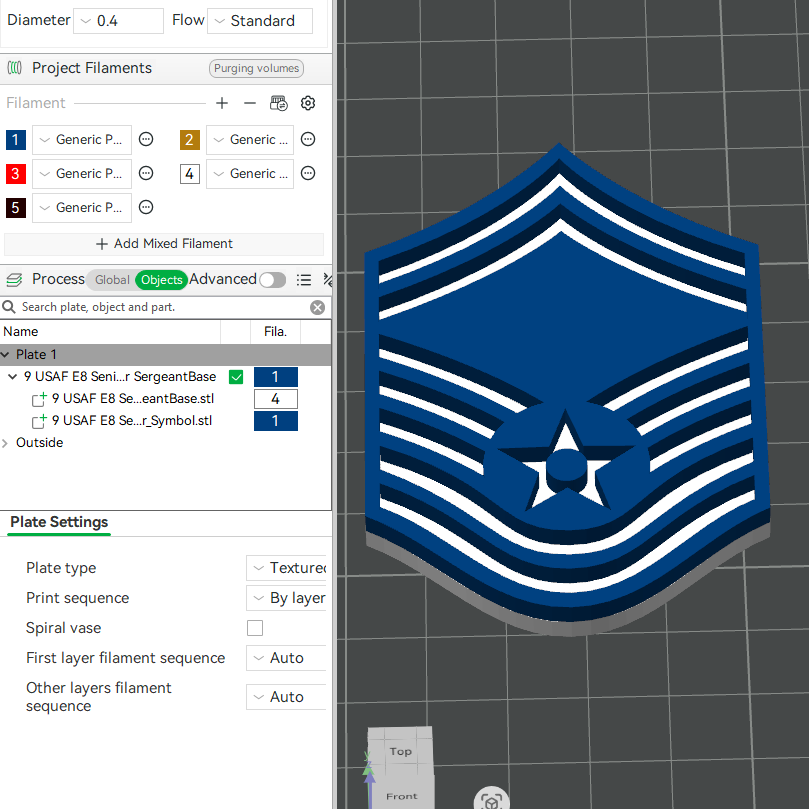Select the Plate Settings tab
Viewport: 809px width, 809px height.
tap(59, 522)
